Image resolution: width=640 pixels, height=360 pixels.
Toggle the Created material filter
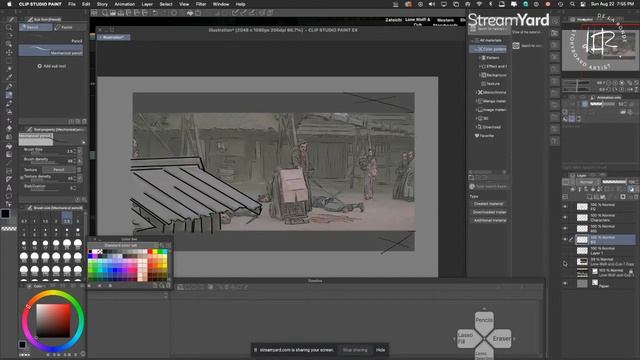(x=489, y=204)
